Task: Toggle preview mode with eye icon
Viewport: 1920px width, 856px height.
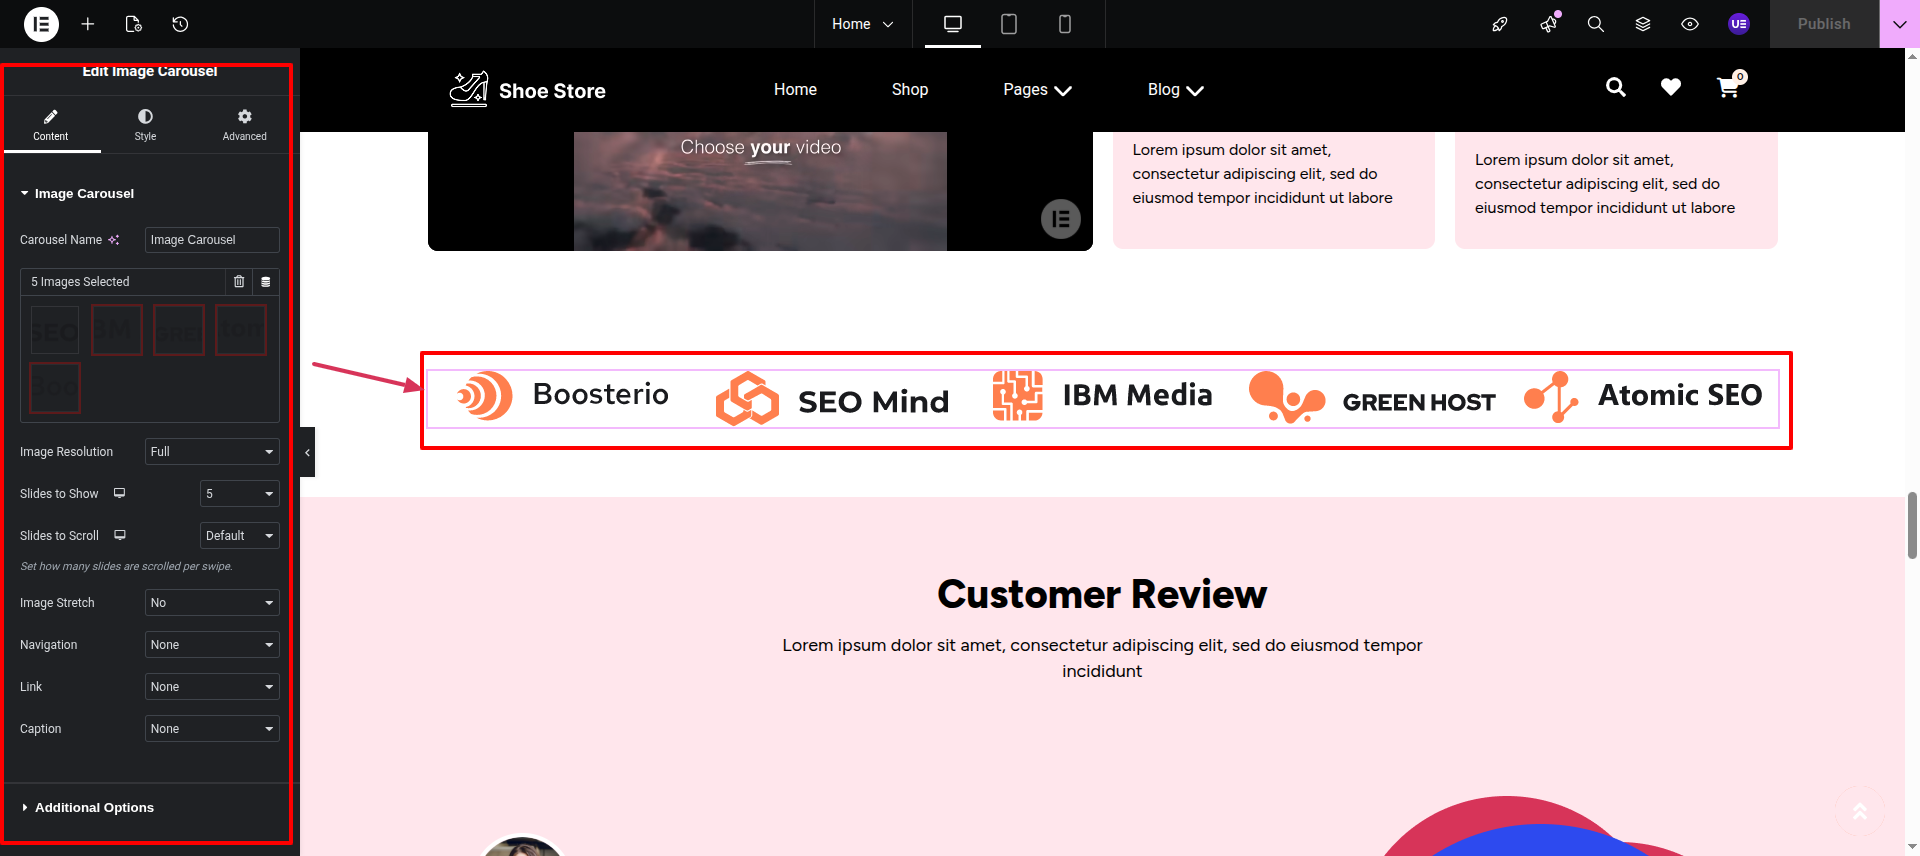Action: coord(1690,24)
